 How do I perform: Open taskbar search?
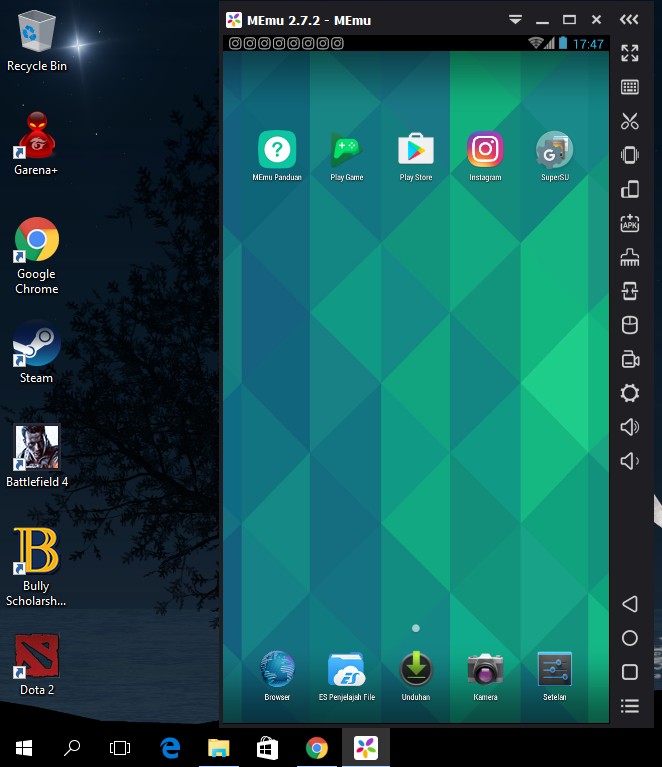[72, 748]
